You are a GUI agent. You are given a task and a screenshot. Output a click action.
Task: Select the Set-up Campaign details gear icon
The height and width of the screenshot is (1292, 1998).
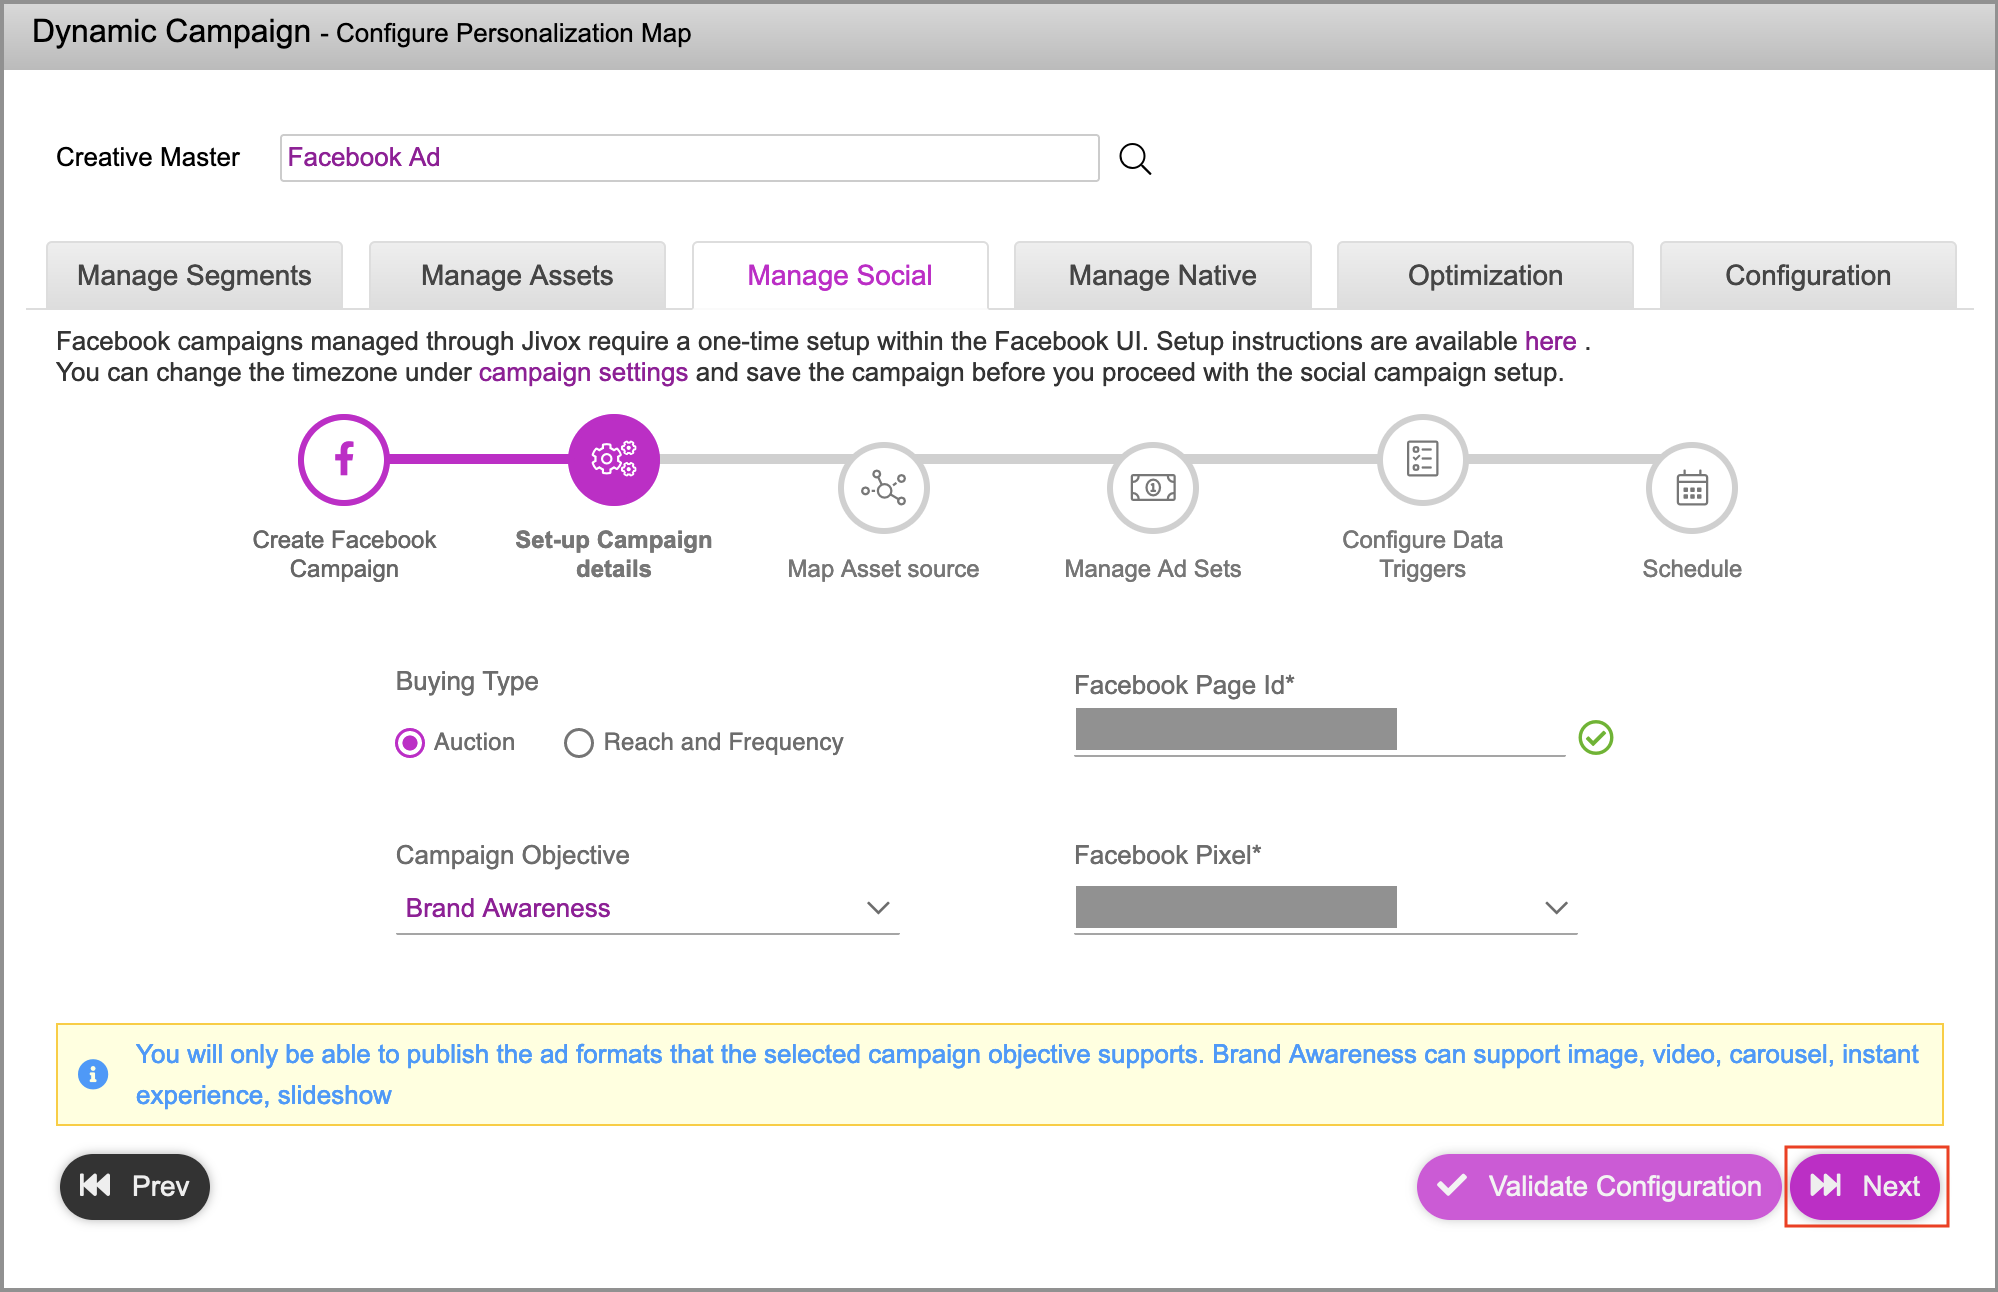[614, 459]
